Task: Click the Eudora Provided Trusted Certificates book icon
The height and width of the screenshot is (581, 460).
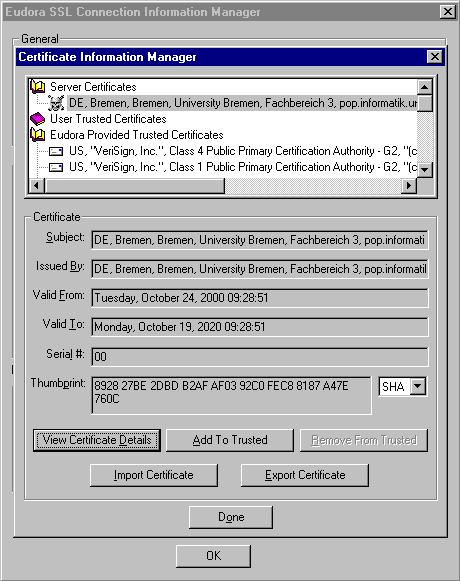Action: (x=37, y=135)
